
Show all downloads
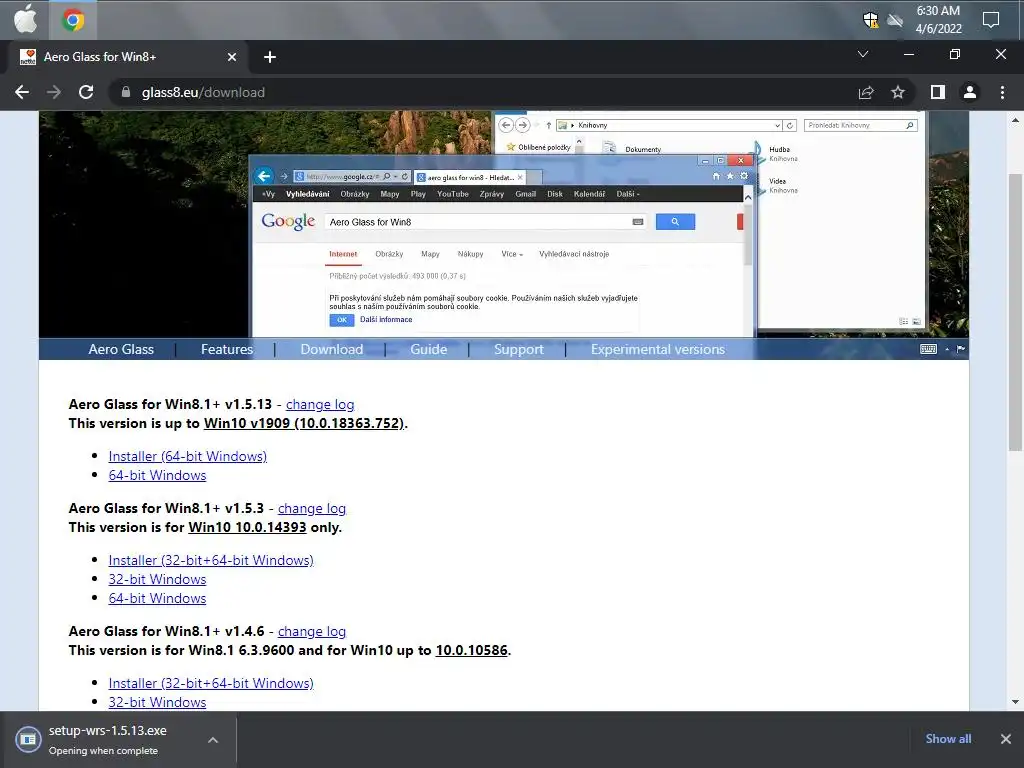[x=948, y=739]
